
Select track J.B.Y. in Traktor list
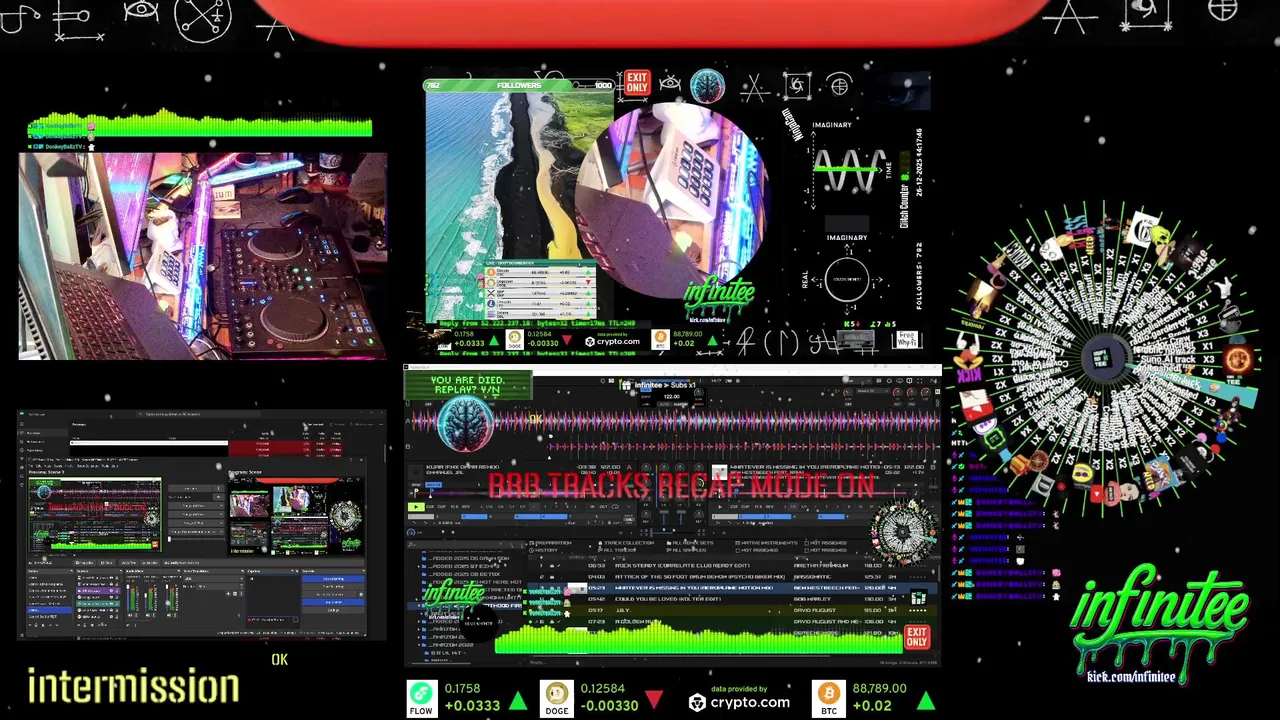734,610
